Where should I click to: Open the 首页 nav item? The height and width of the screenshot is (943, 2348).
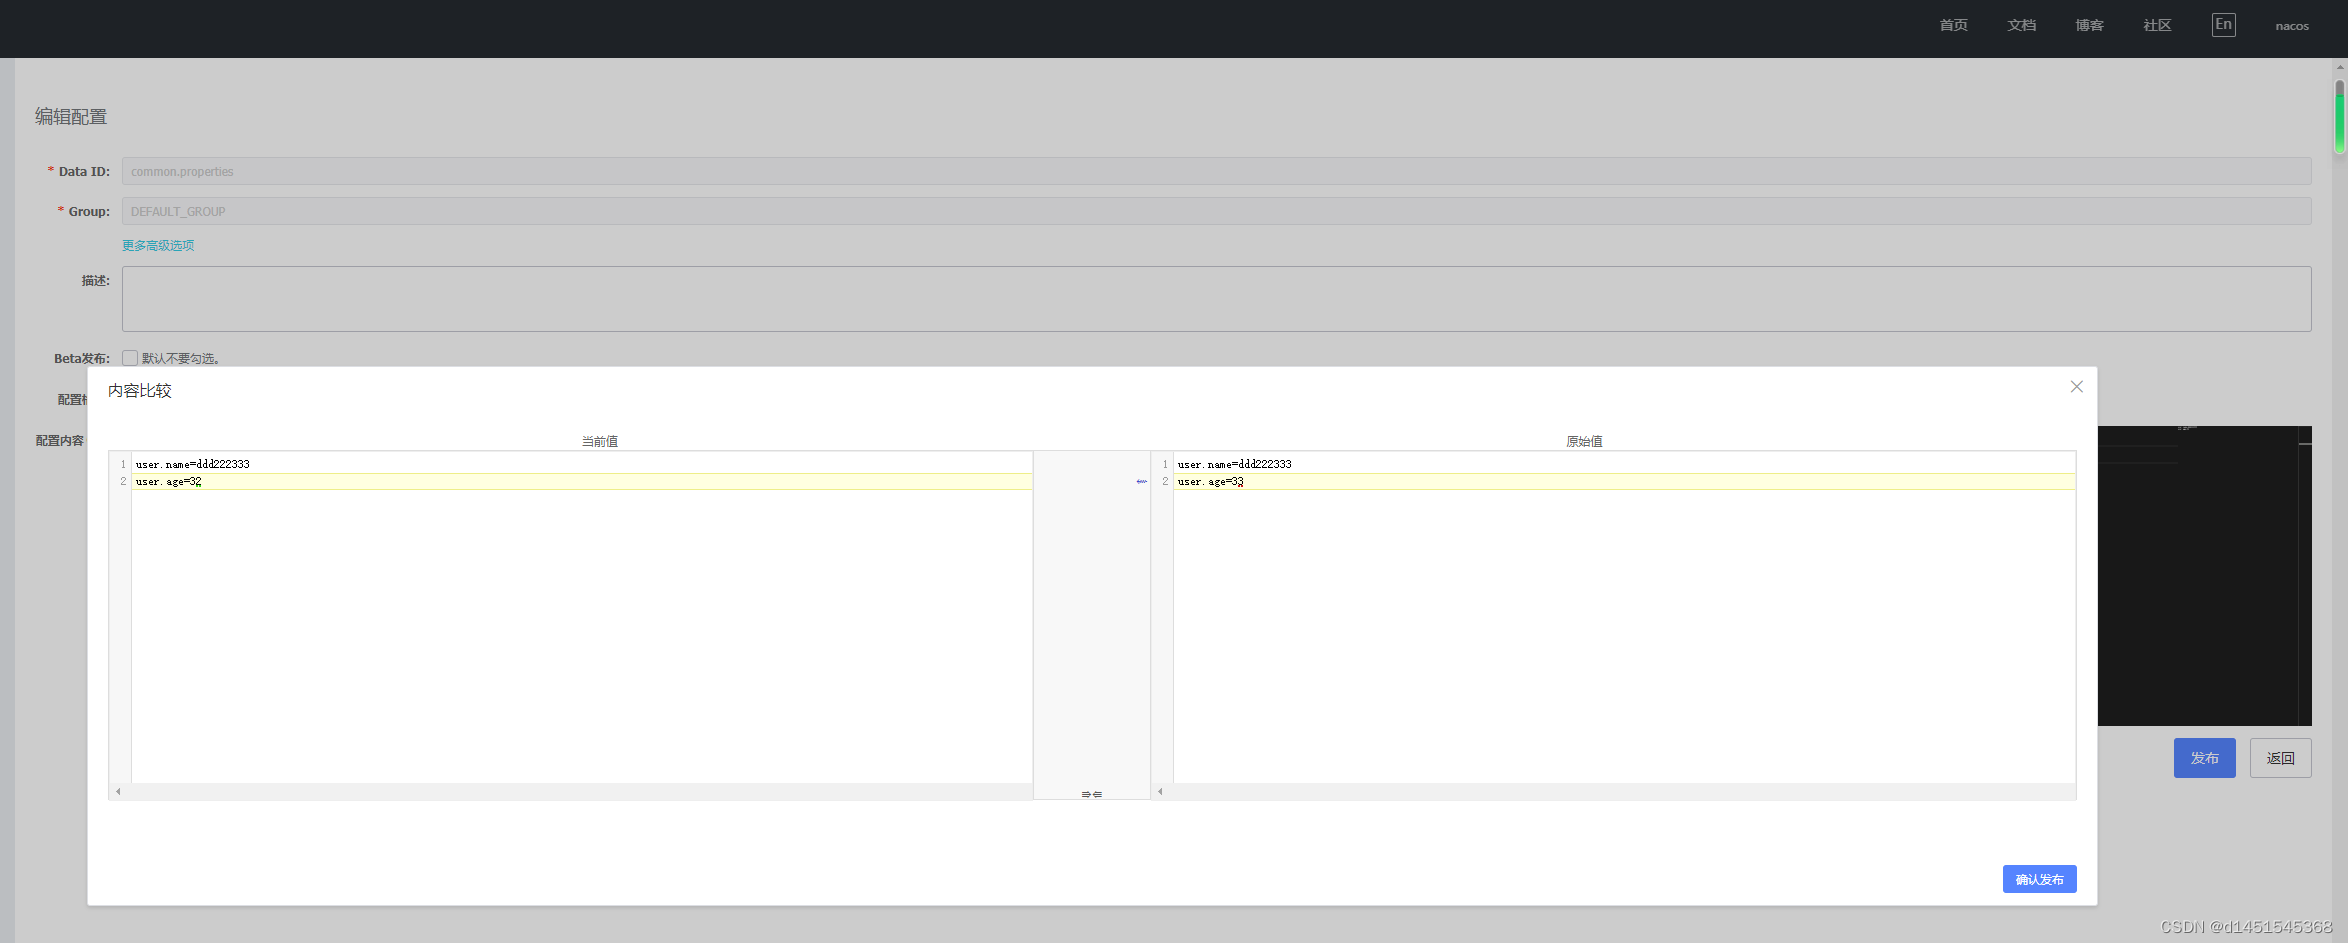(1953, 25)
